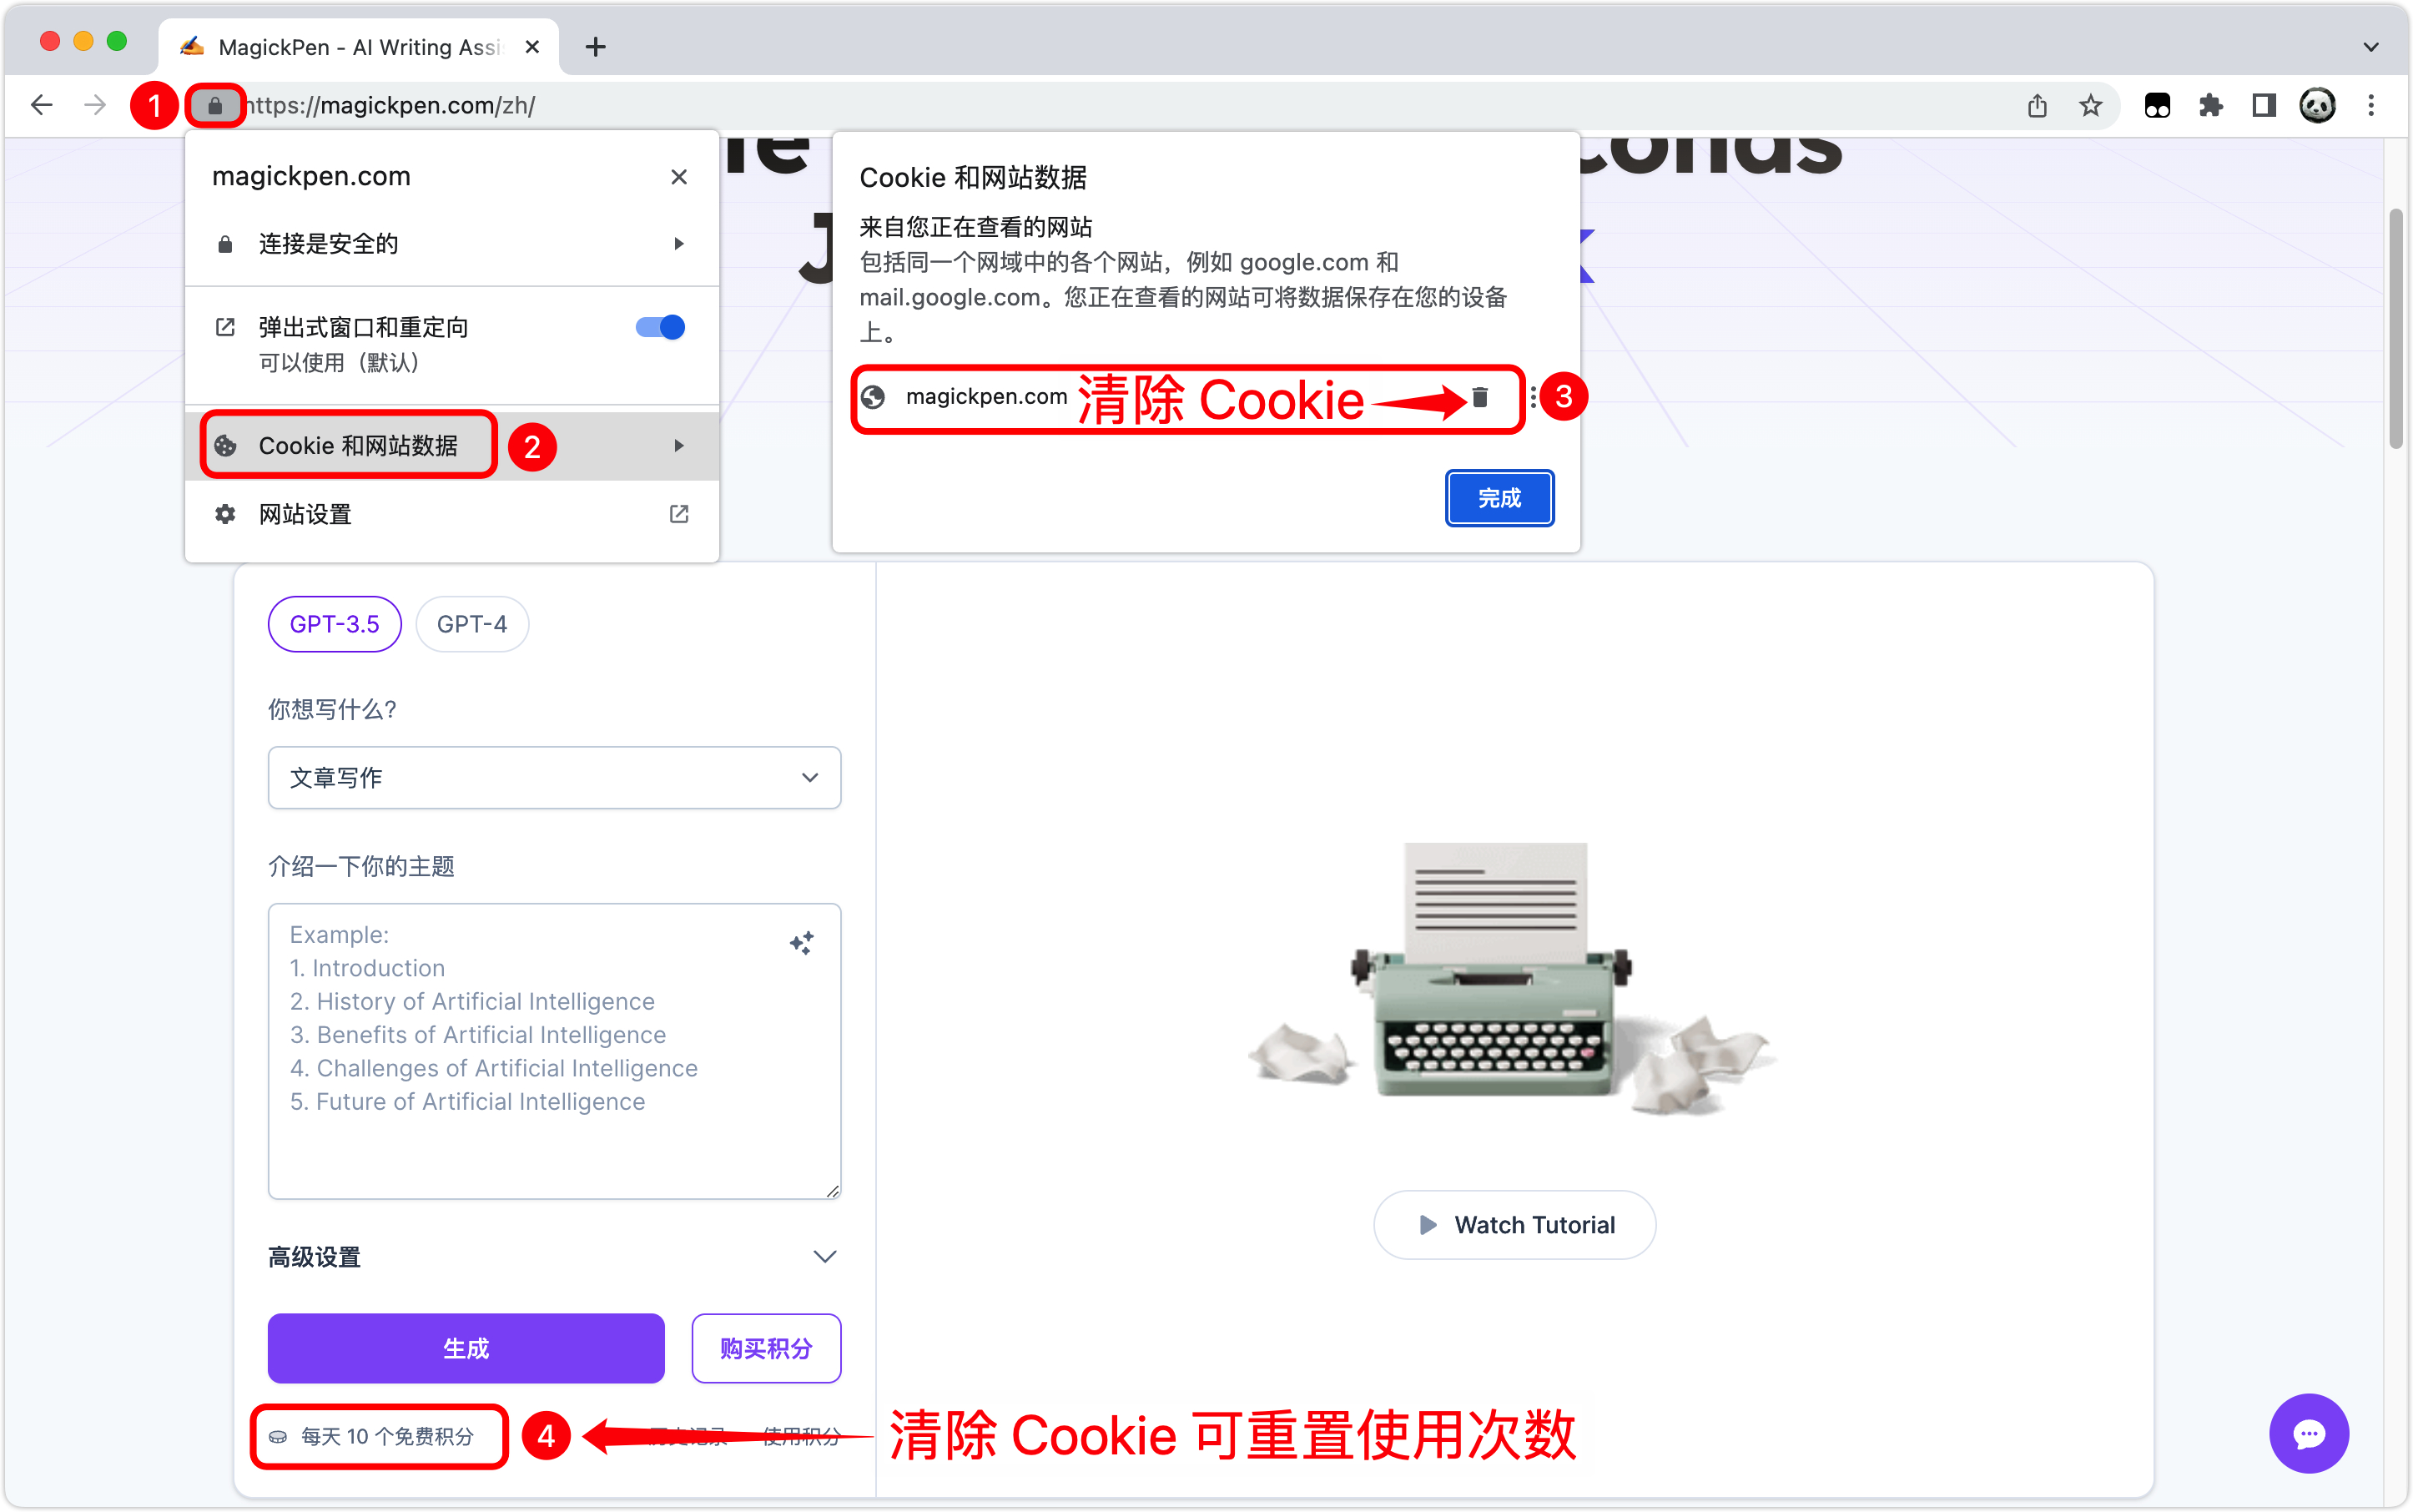This screenshot has width=2413, height=1512.
Task: Open the 连接是安全的 row
Action: pyautogui.click(x=452, y=244)
